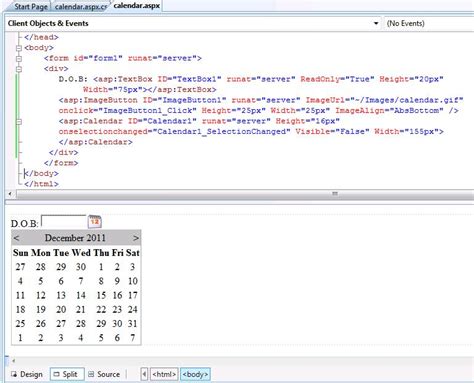Screen dimensions: 474x383
Task: Switch to Design view
Action: 27,374
